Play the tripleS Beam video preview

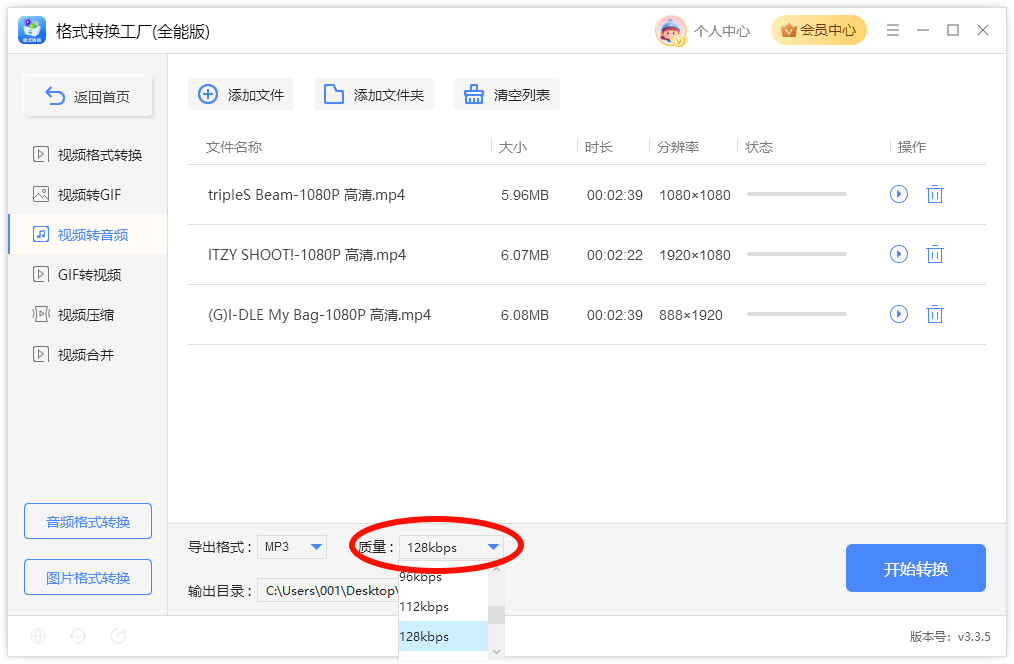pyautogui.click(x=898, y=194)
